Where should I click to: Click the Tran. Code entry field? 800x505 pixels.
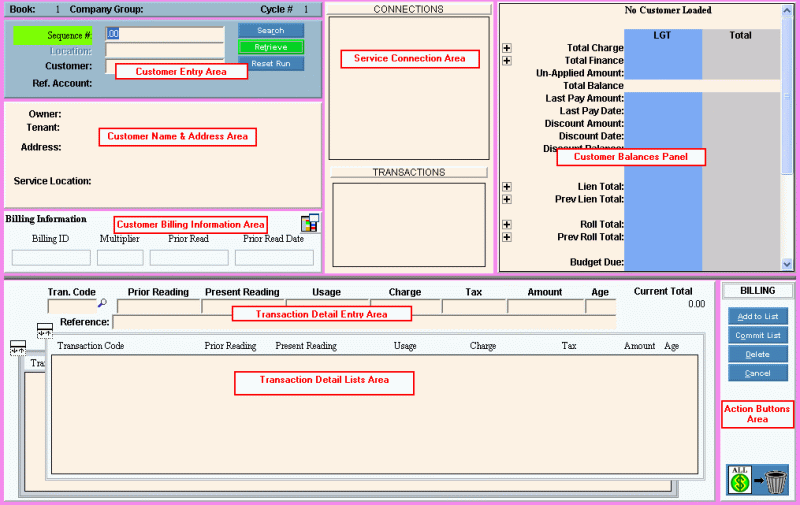tap(72, 306)
